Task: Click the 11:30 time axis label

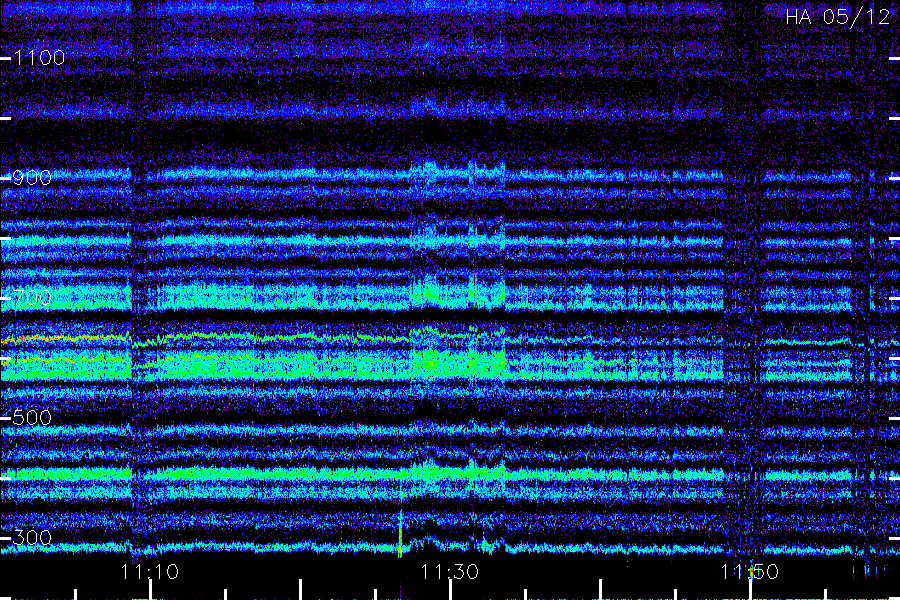Action: coord(449,571)
